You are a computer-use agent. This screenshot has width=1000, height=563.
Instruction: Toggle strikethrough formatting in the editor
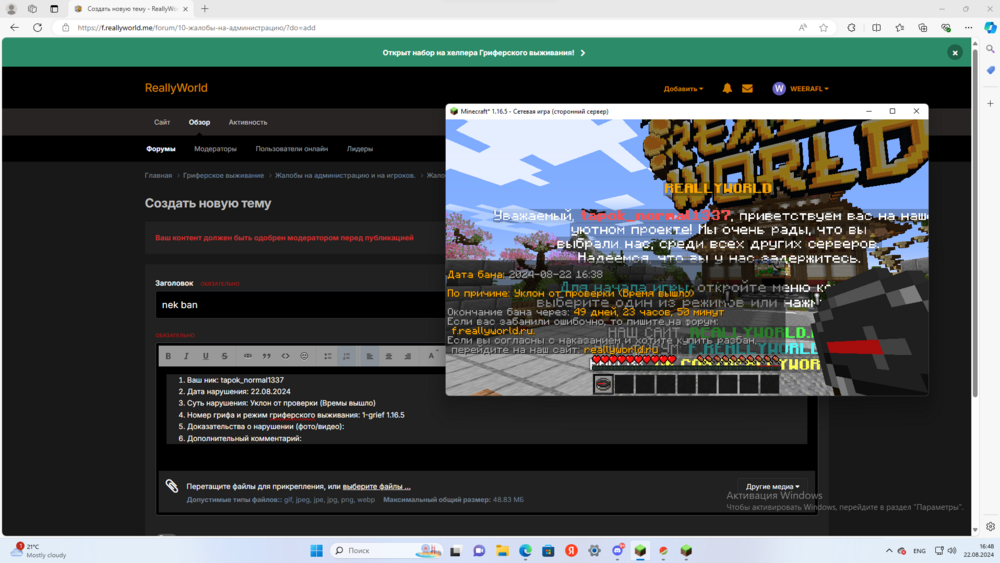coord(224,356)
